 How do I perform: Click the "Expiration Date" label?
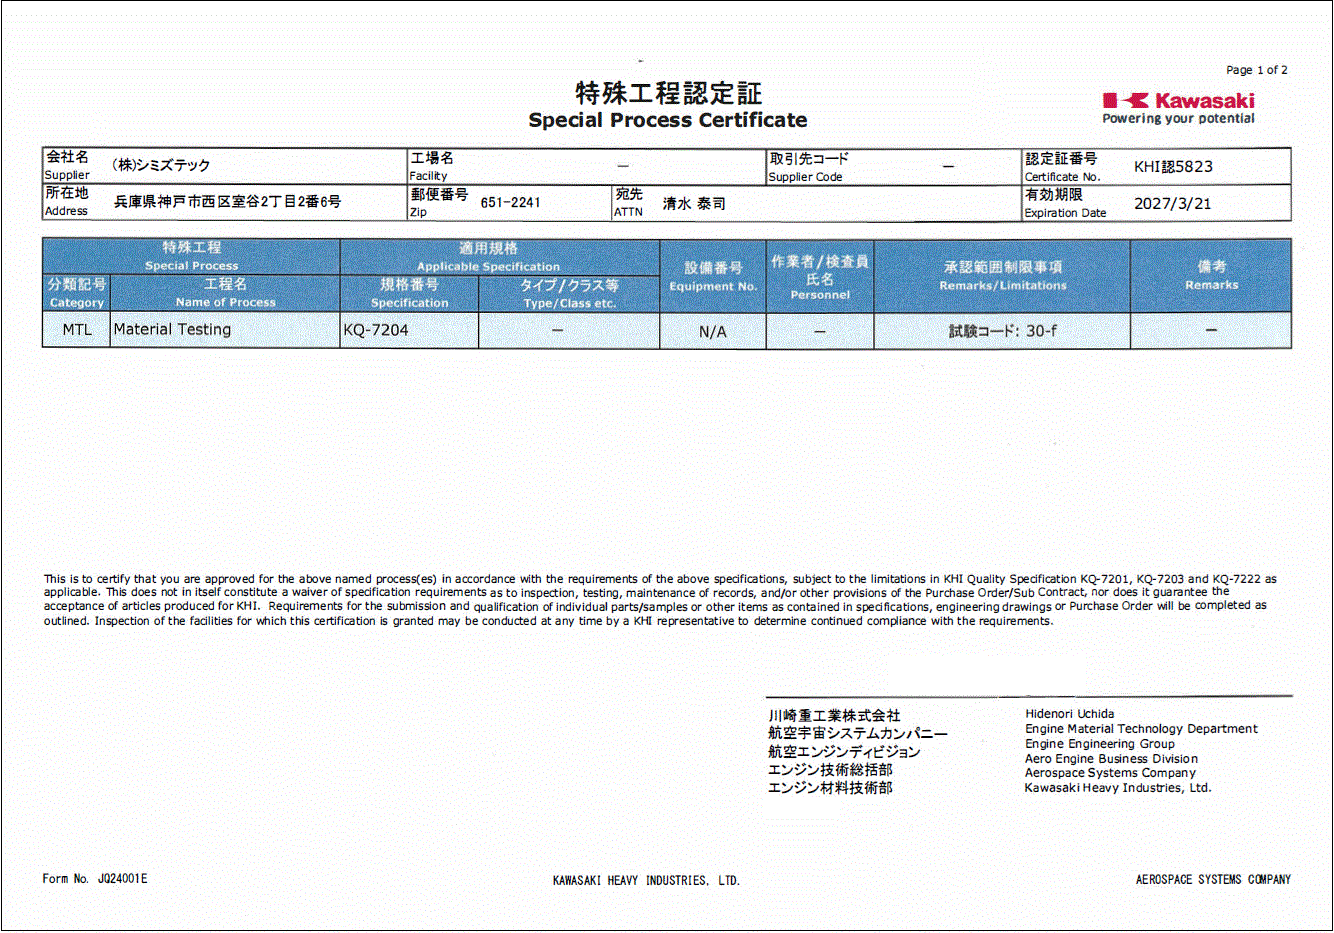point(1065,213)
